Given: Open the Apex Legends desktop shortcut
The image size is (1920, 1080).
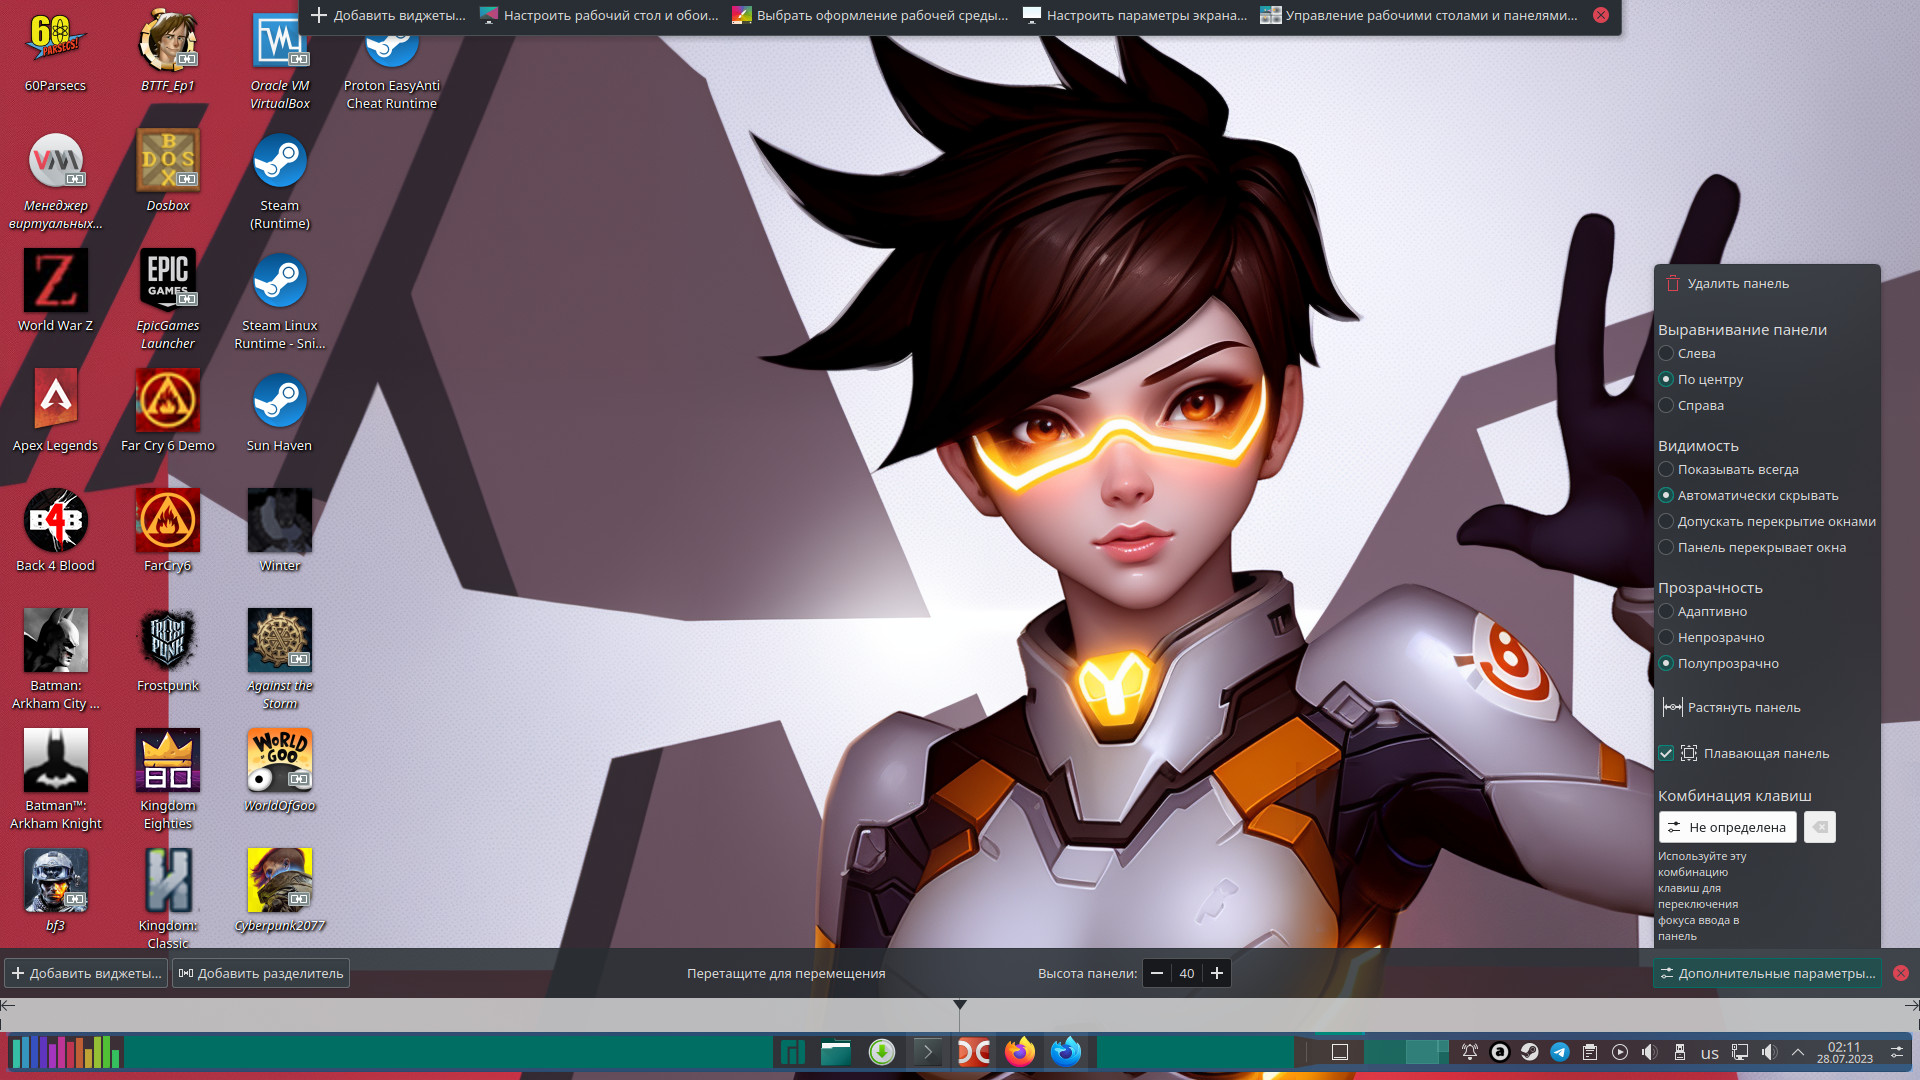Looking at the screenshot, I should [x=55, y=401].
